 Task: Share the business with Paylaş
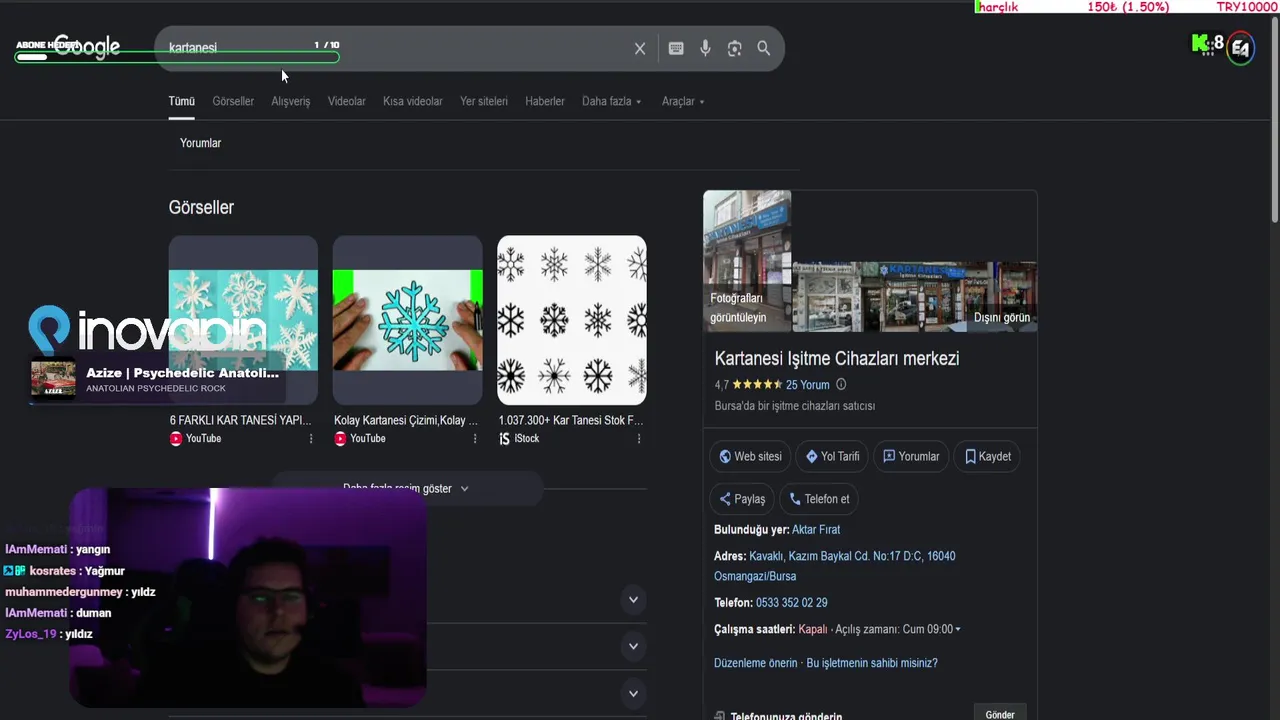(x=742, y=499)
